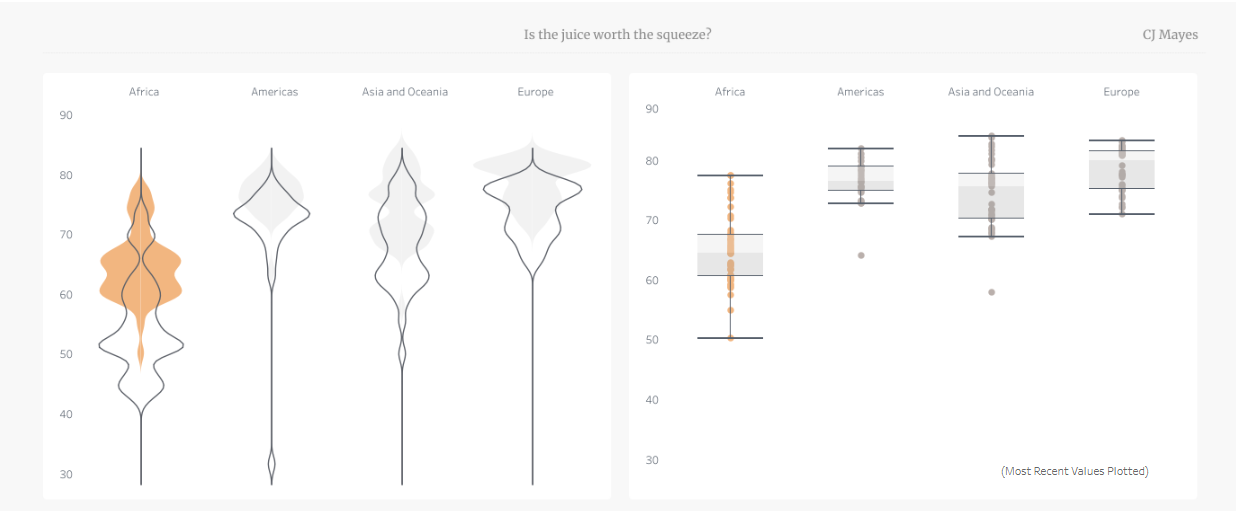Click the Asia and Oceania low outlier dot
This screenshot has width=1236, height=511.
point(992,292)
